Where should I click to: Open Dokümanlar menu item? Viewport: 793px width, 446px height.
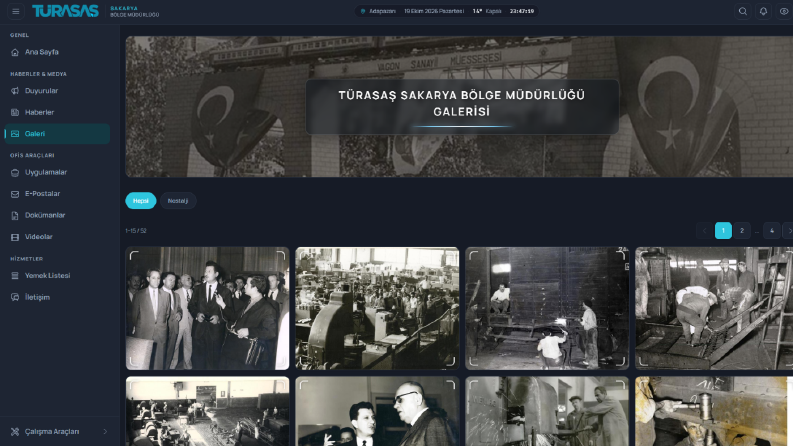pos(57,215)
